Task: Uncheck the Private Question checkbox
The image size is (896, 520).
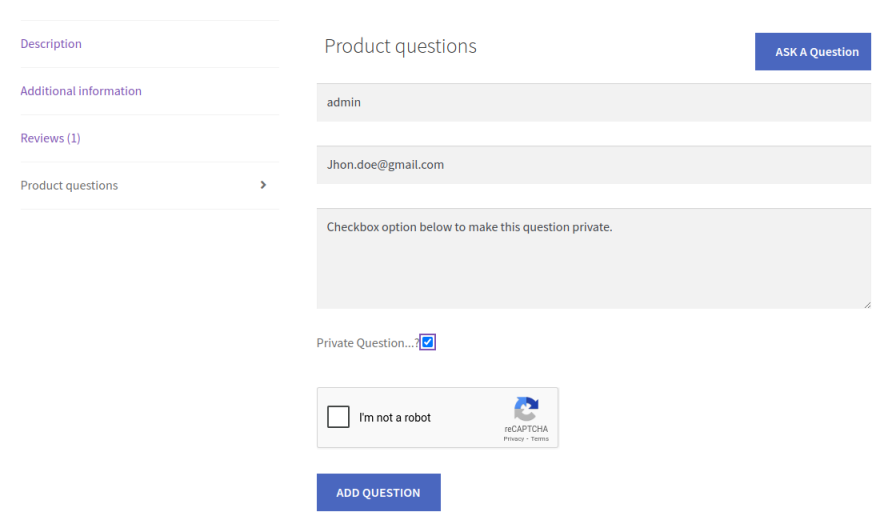Action: (428, 343)
